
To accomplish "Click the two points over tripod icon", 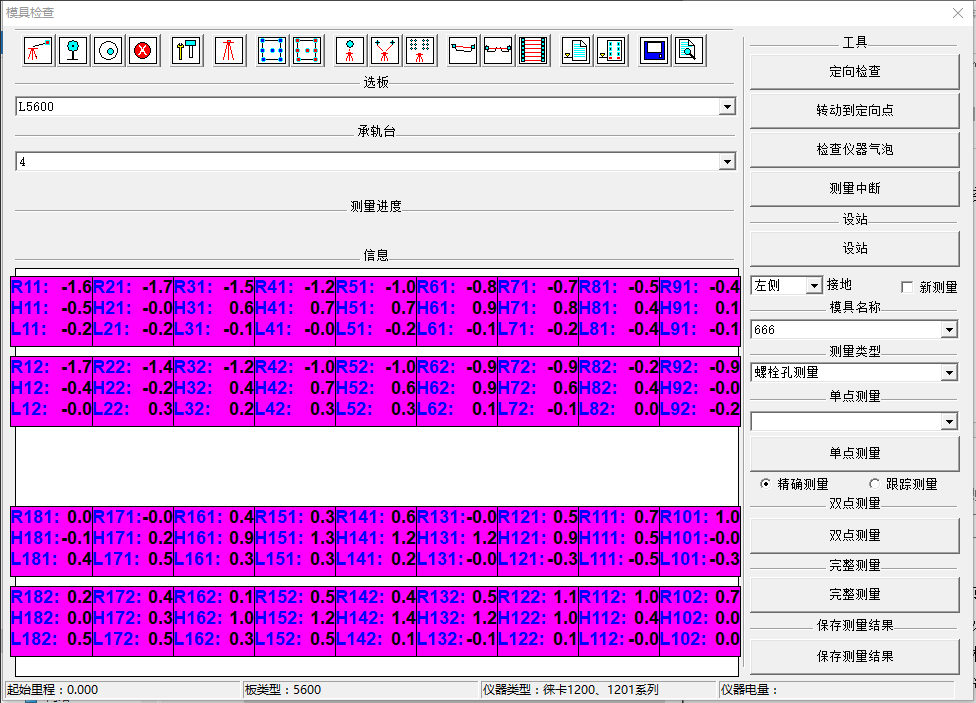I will [x=385, y=50].
